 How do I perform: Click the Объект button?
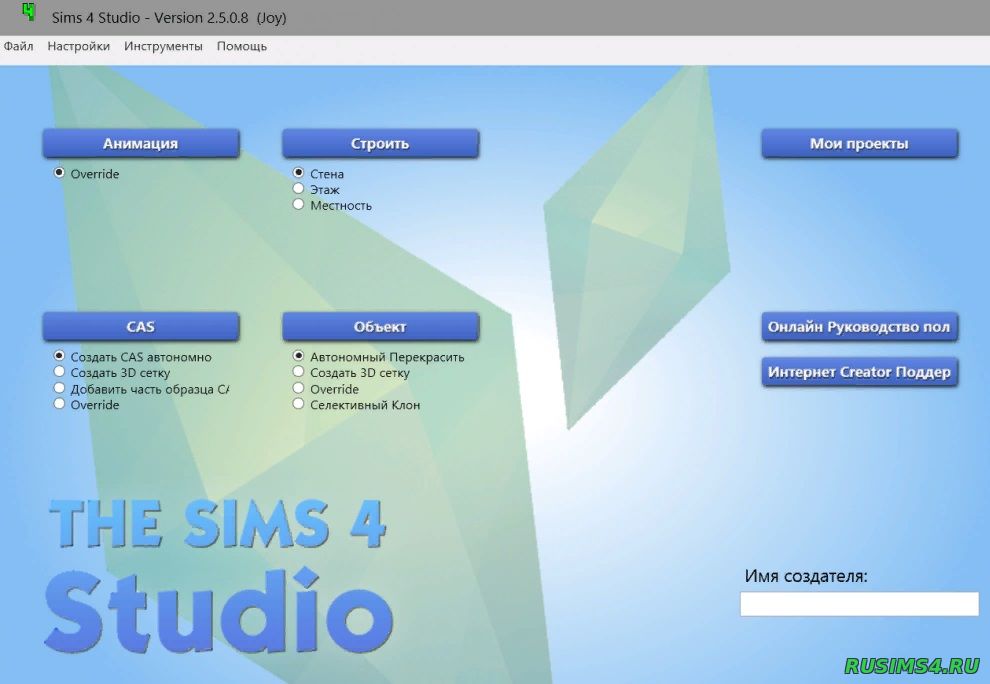380,326
